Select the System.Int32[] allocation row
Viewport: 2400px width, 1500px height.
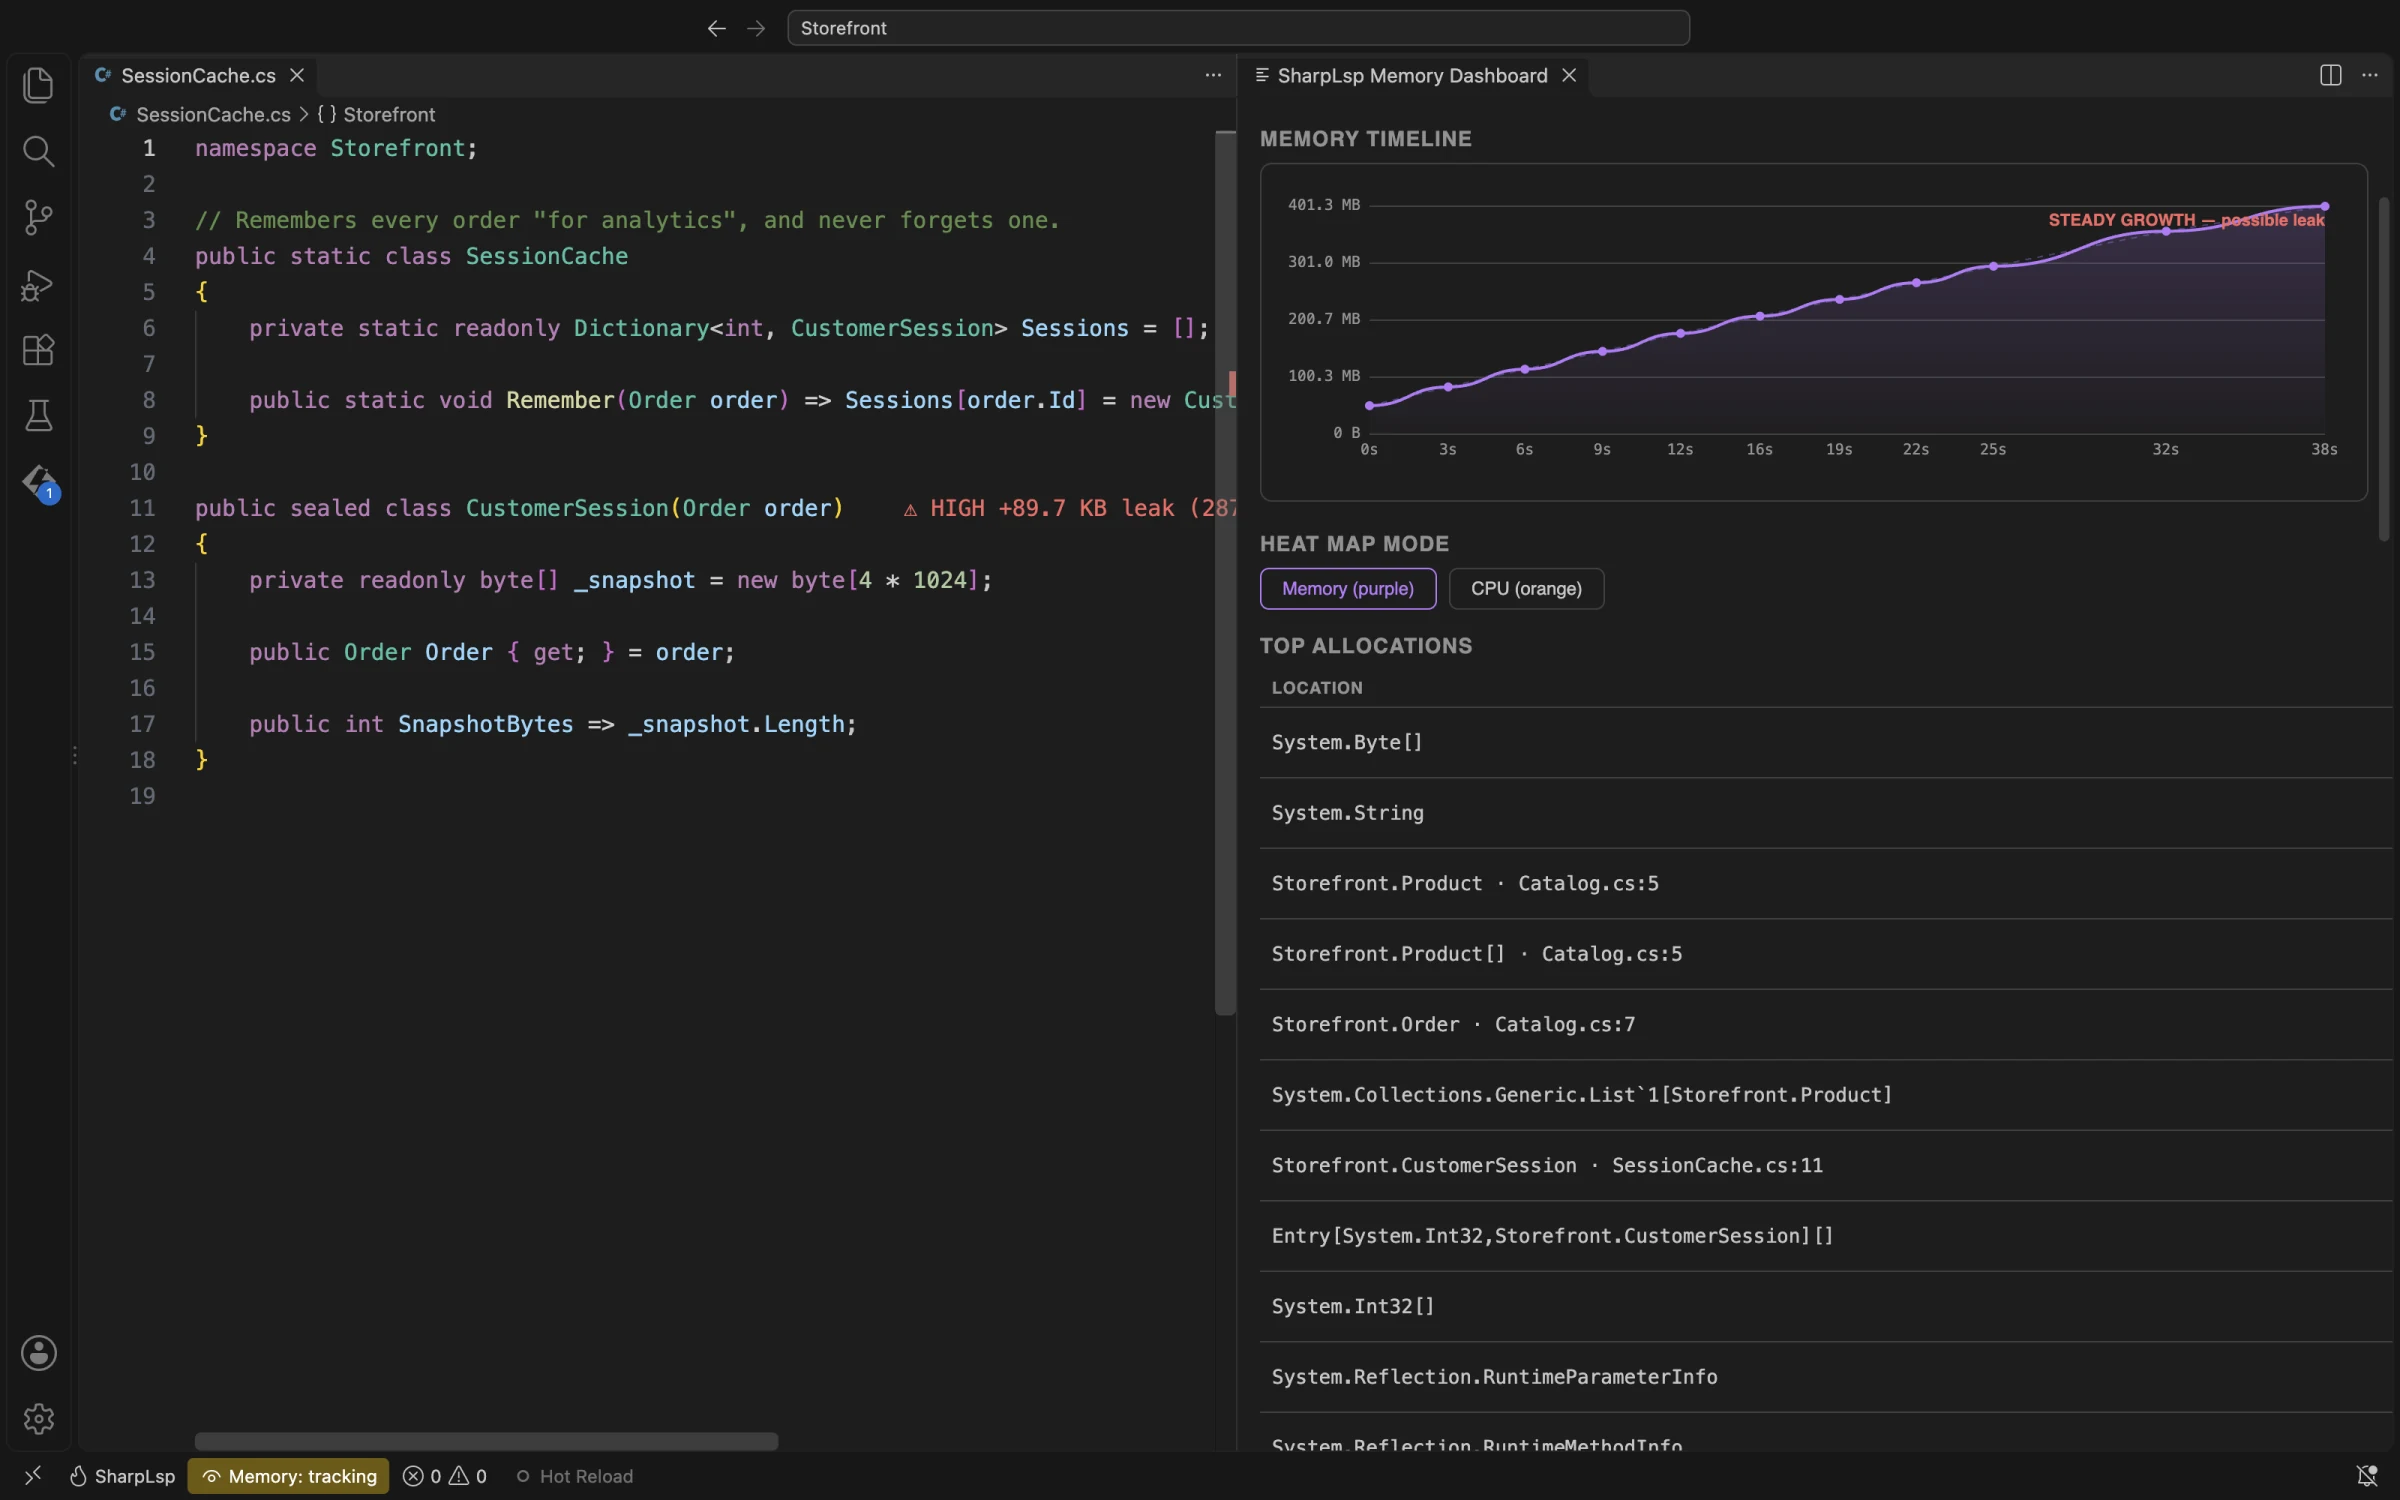coord(1825,1307)
